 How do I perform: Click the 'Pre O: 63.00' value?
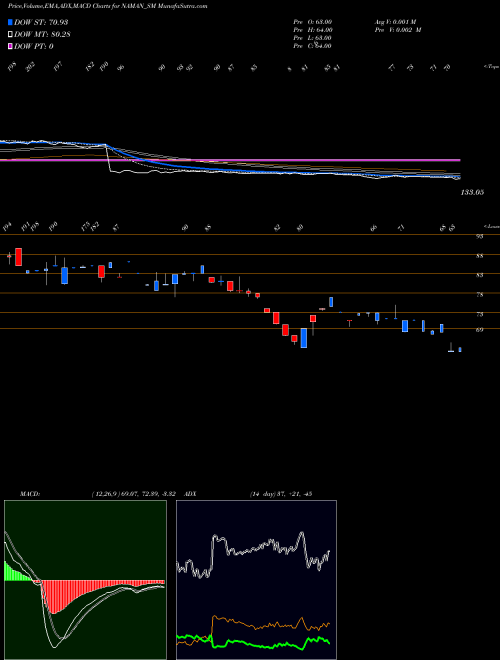click(313, 22)
